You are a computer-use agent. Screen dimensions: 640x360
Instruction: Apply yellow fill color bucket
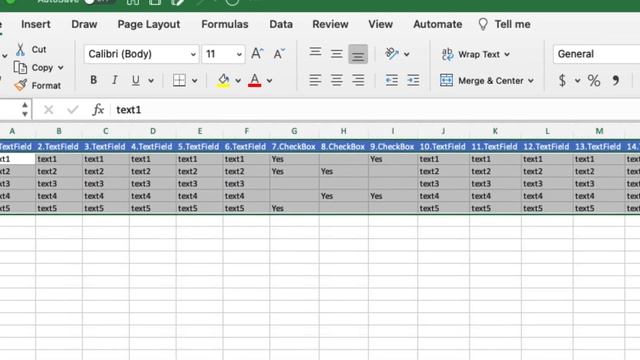pyautogui.click(x=223, y=80)
